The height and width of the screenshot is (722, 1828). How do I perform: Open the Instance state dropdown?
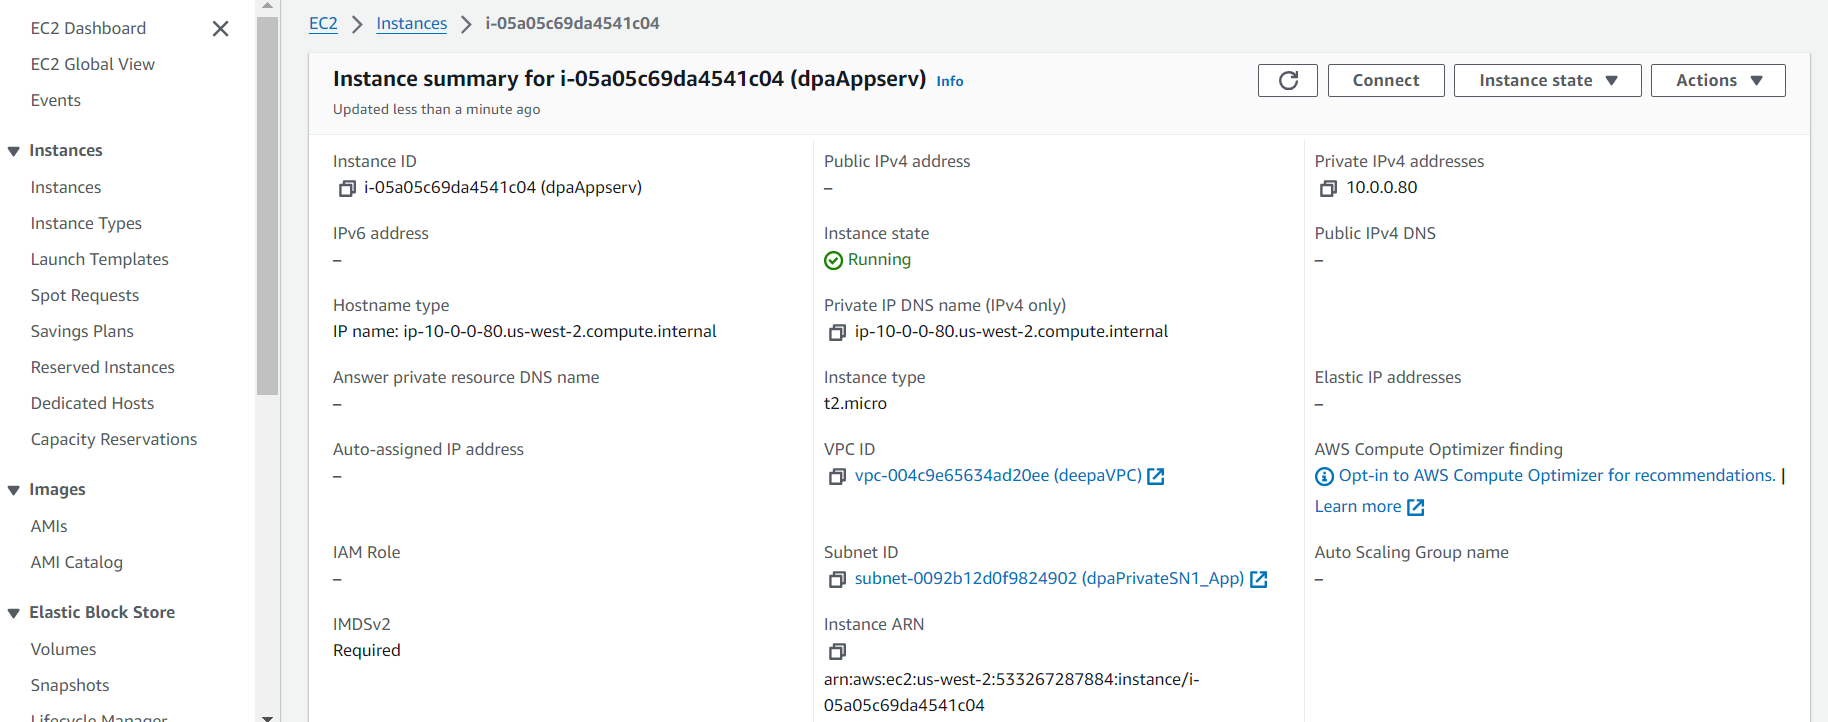click(1547, 81)
